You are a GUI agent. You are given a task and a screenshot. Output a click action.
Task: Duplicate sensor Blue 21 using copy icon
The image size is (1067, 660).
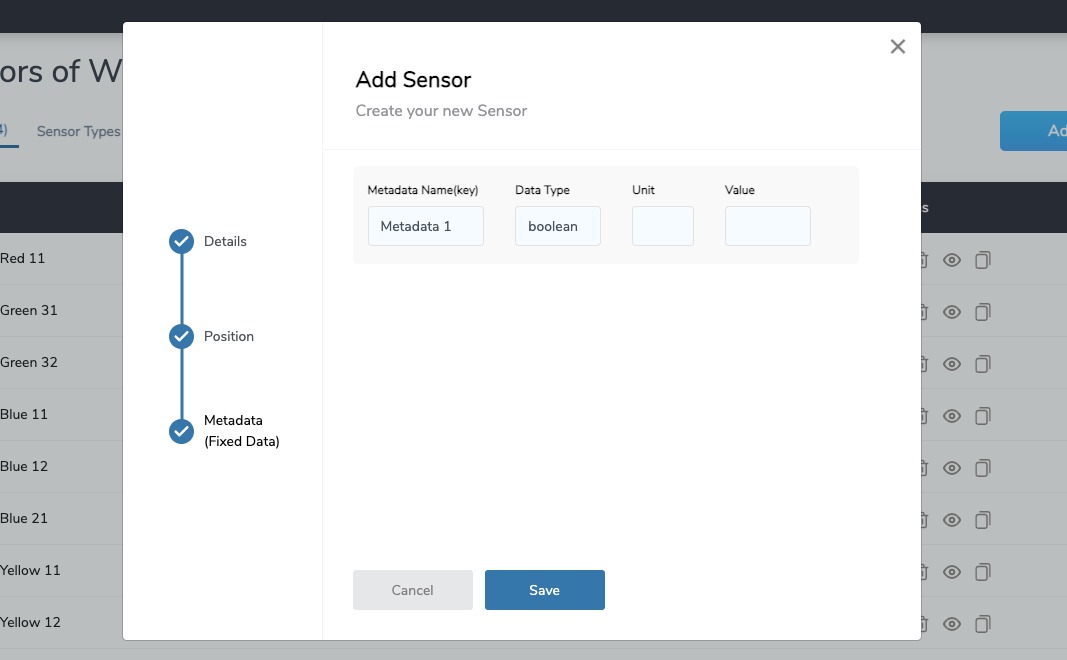[x=983, y=519]
